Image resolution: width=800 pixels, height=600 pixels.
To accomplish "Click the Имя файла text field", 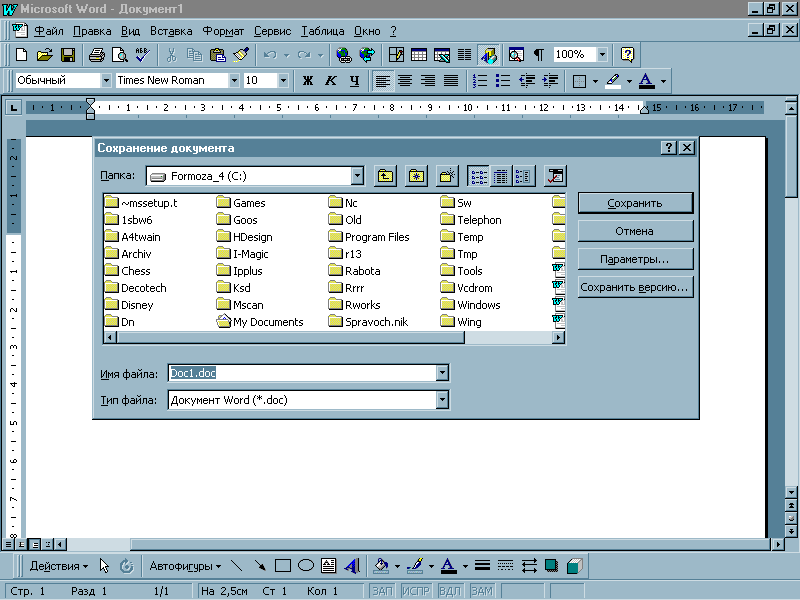I will click(300, 373).
